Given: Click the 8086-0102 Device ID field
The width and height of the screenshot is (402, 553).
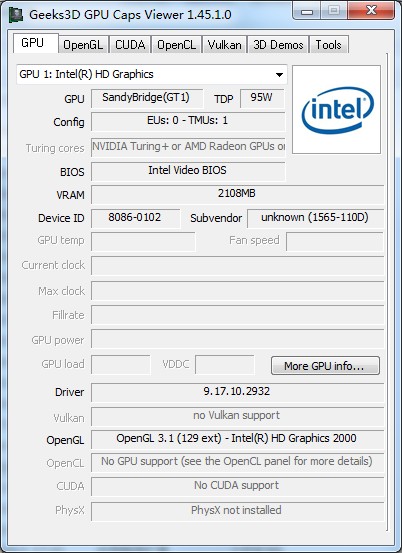Looking at the screenshot, I should point(135,218).
